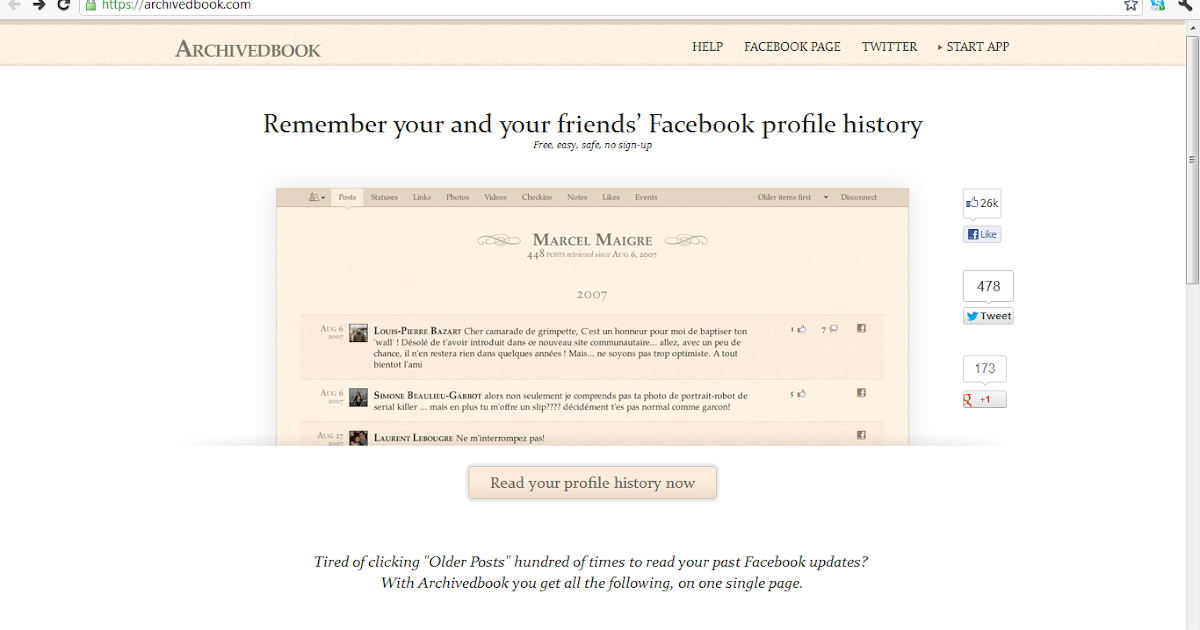Click the address bar URL field
The image size is (1200, 630).
tap(600, 5)
